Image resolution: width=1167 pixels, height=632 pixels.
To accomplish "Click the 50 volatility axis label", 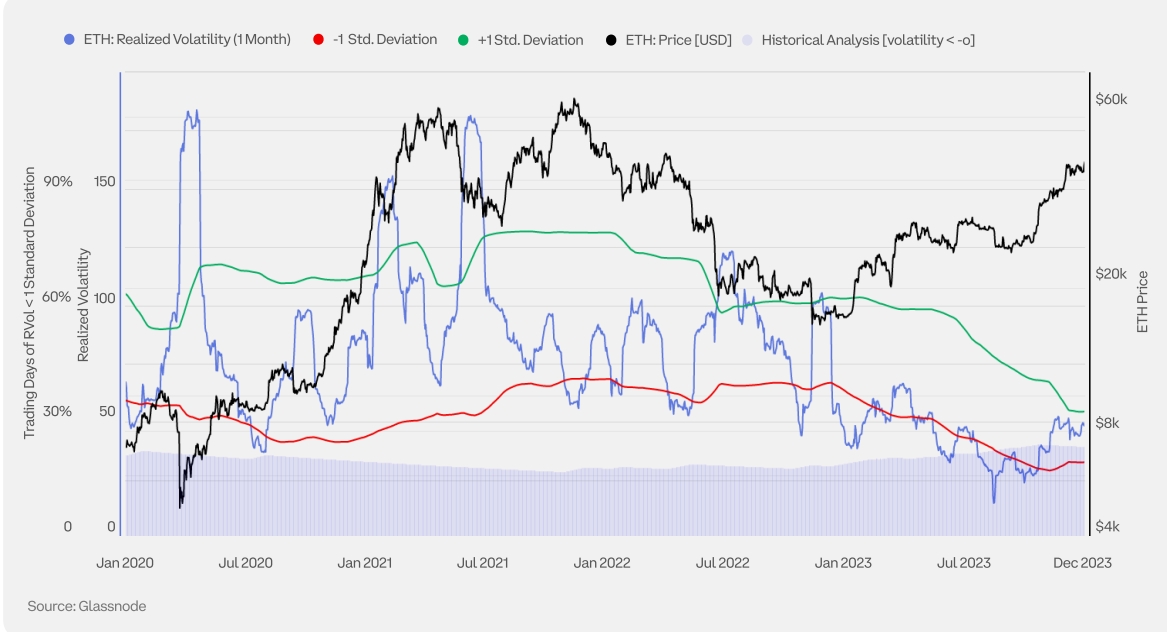I will coord(108,412).
